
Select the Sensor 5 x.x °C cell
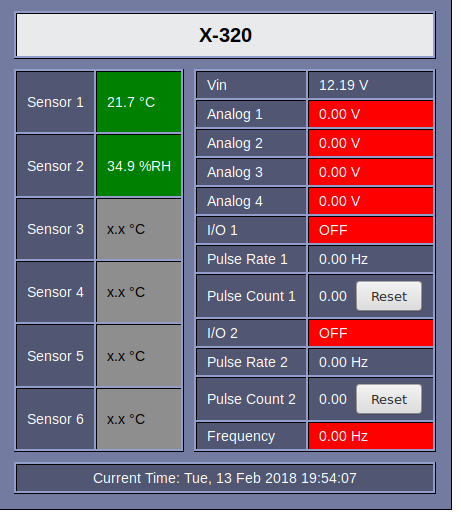[139, 356]
